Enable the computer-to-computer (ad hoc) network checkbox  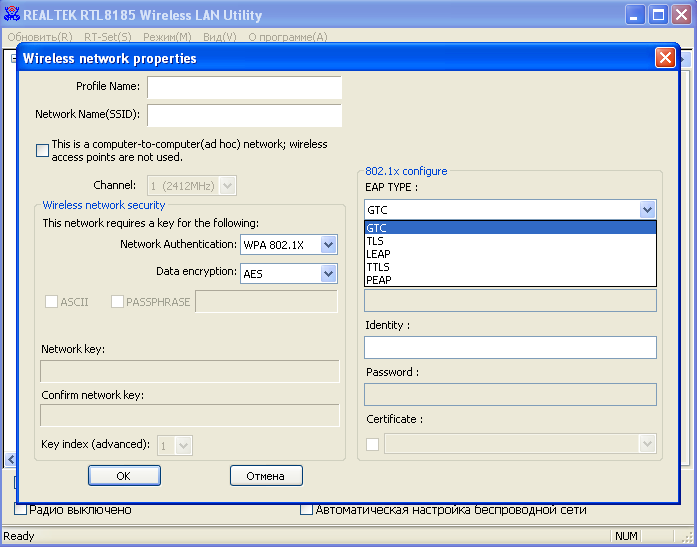(42, 151)
